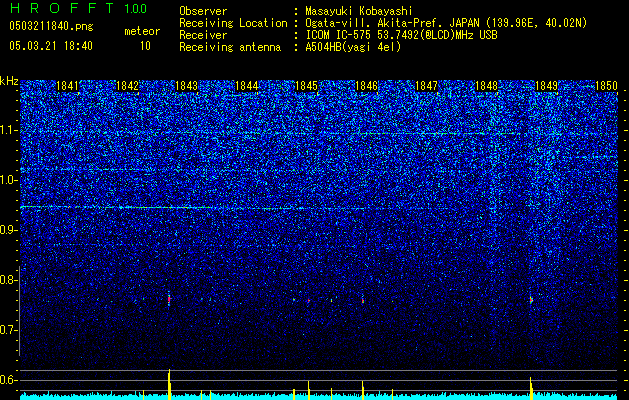Click the 1850 time marker
The width and height of the screenshot is (629, 400).
point(606,86)
